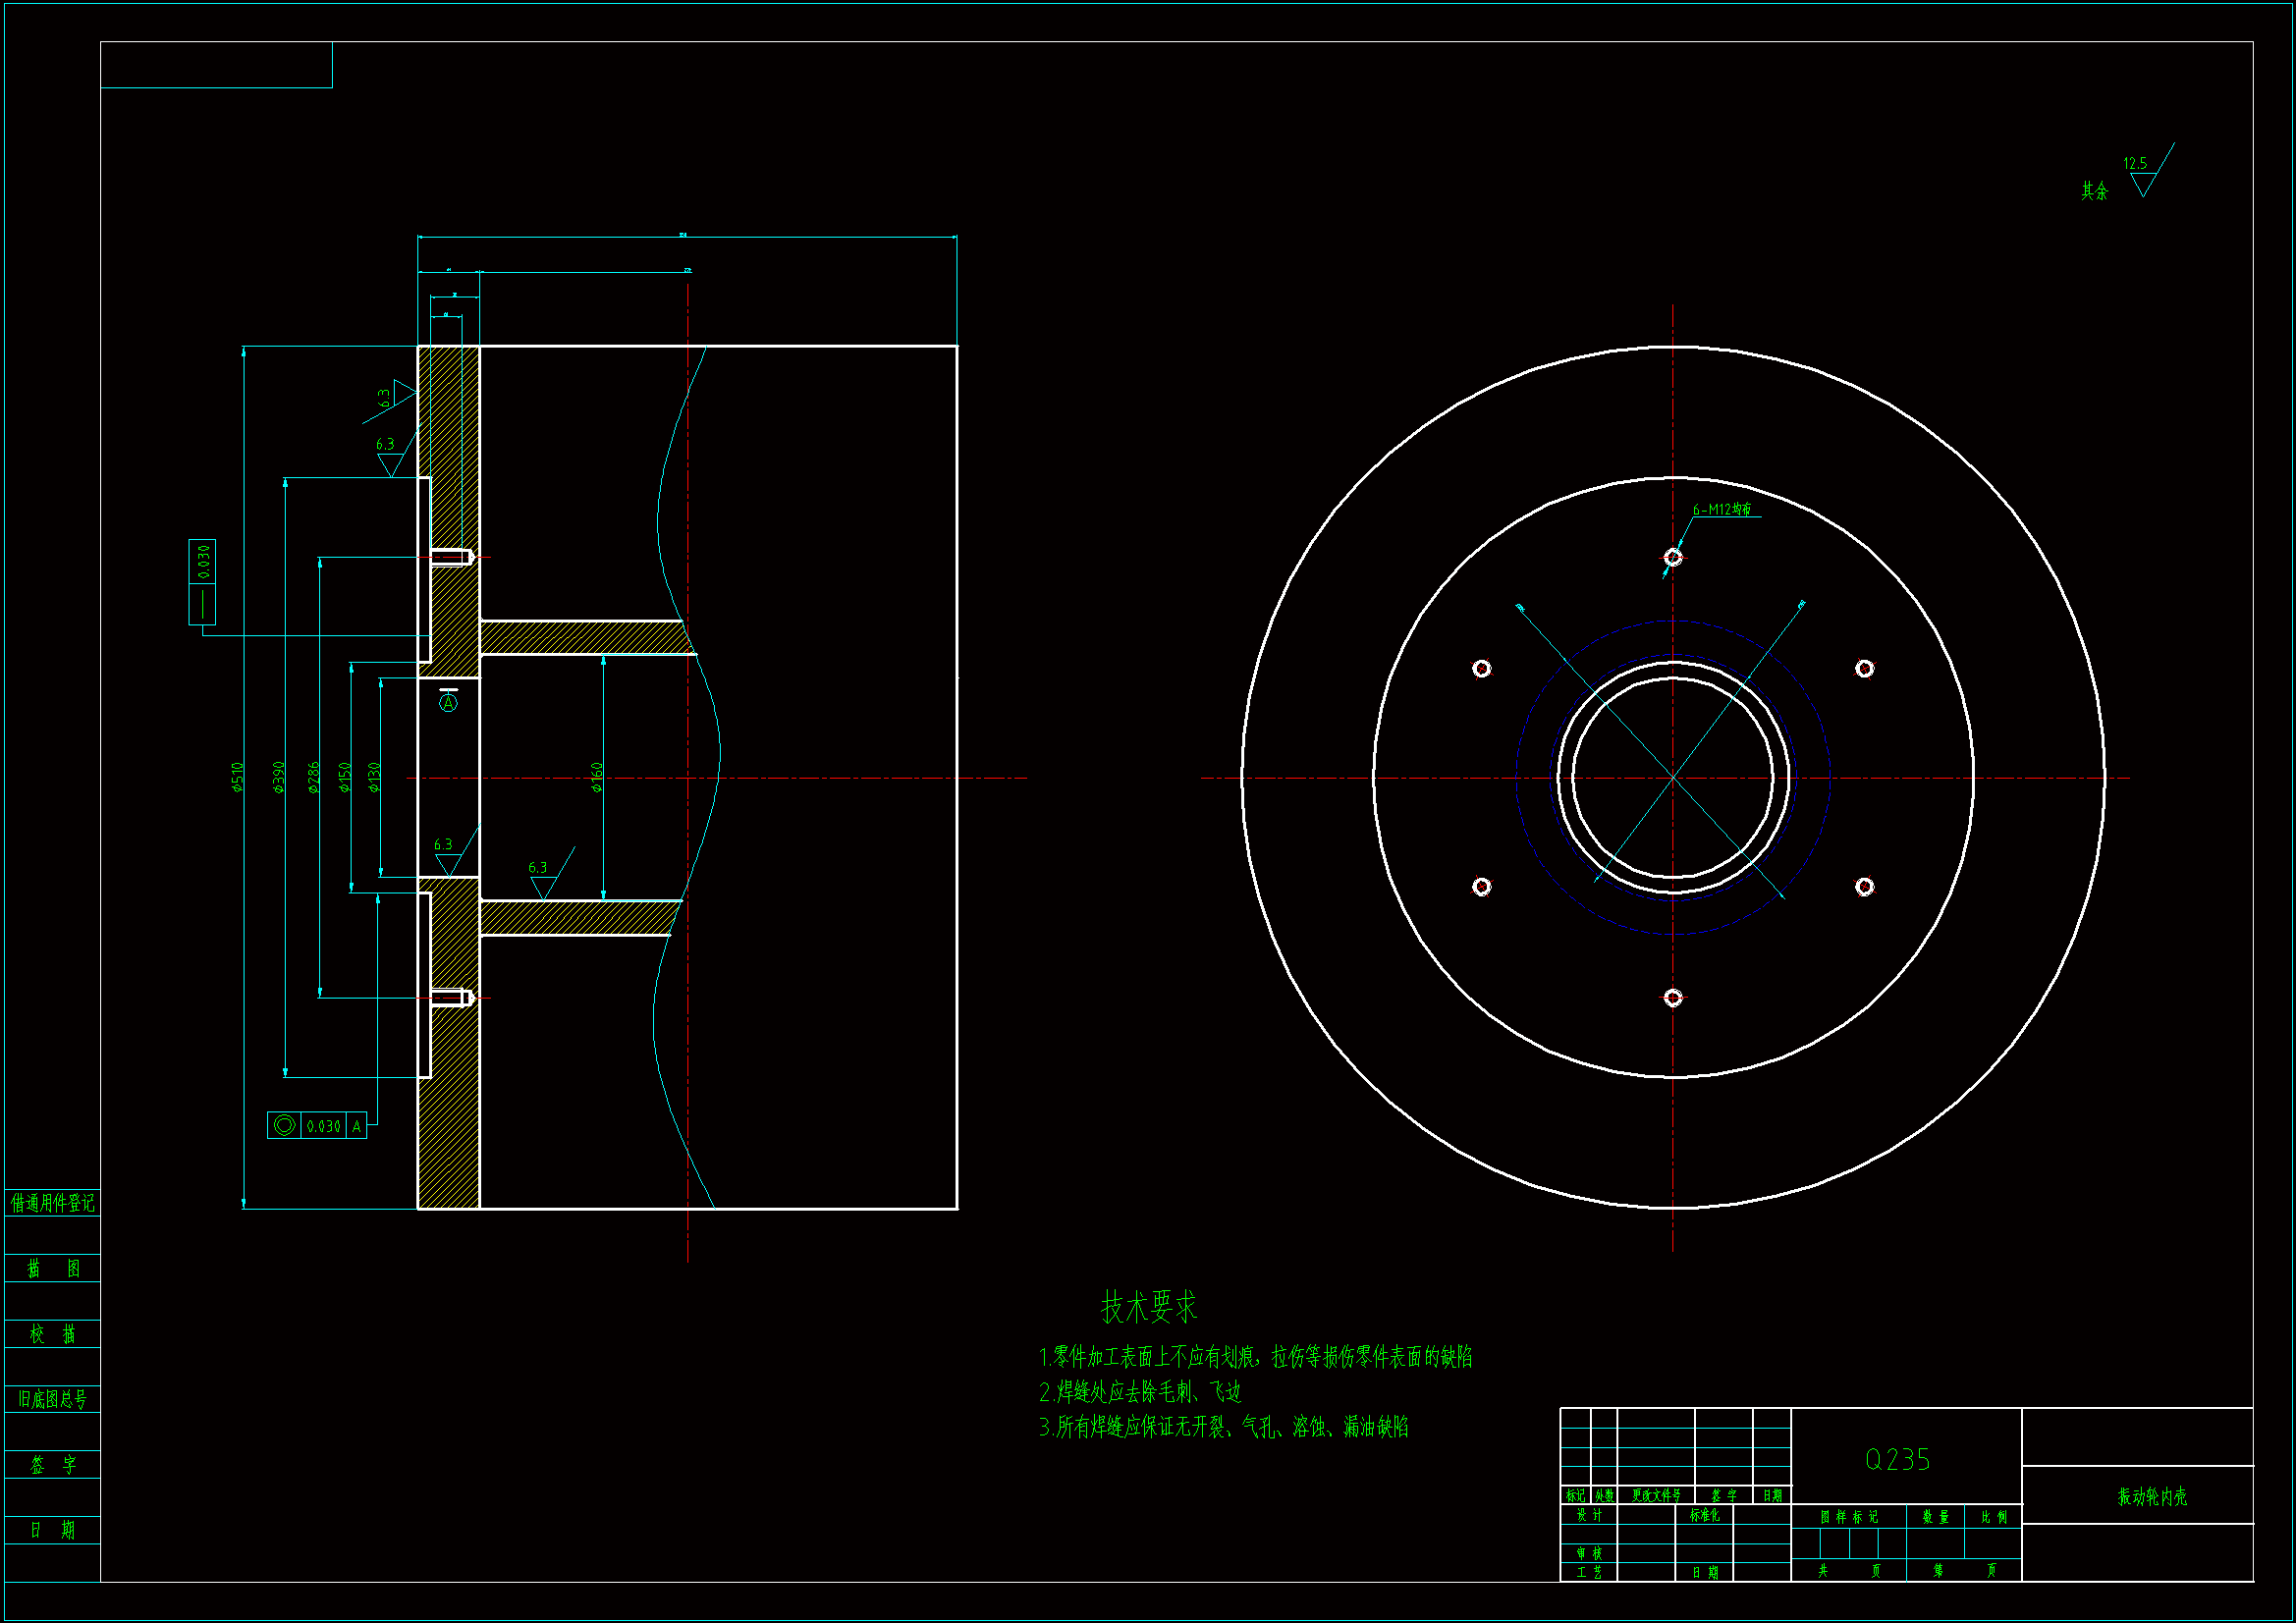
Task: Click the 图样标记 title block cell
Action: click(1848, 1517)
